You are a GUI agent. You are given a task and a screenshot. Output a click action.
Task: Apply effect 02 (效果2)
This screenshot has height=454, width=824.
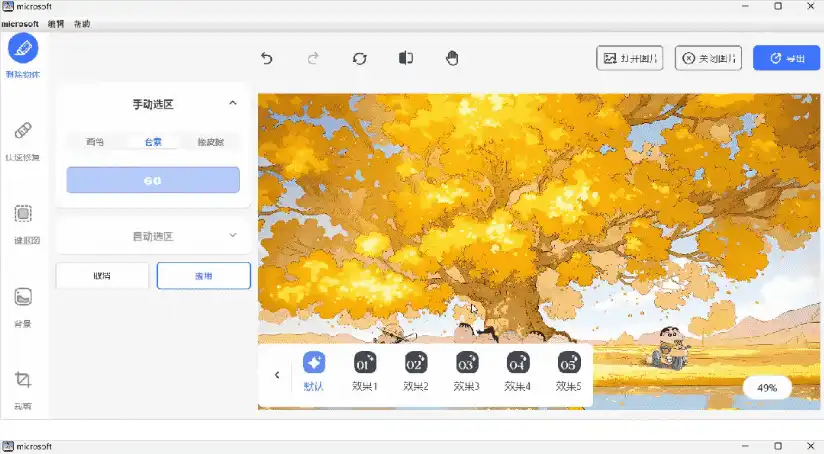416,372
